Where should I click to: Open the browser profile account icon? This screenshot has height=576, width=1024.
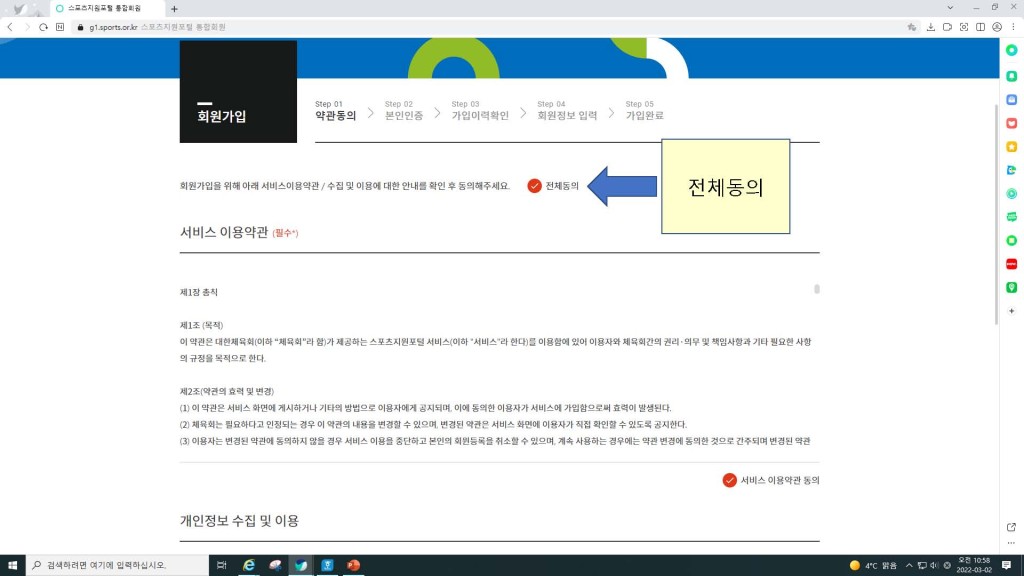pos(997,27)
